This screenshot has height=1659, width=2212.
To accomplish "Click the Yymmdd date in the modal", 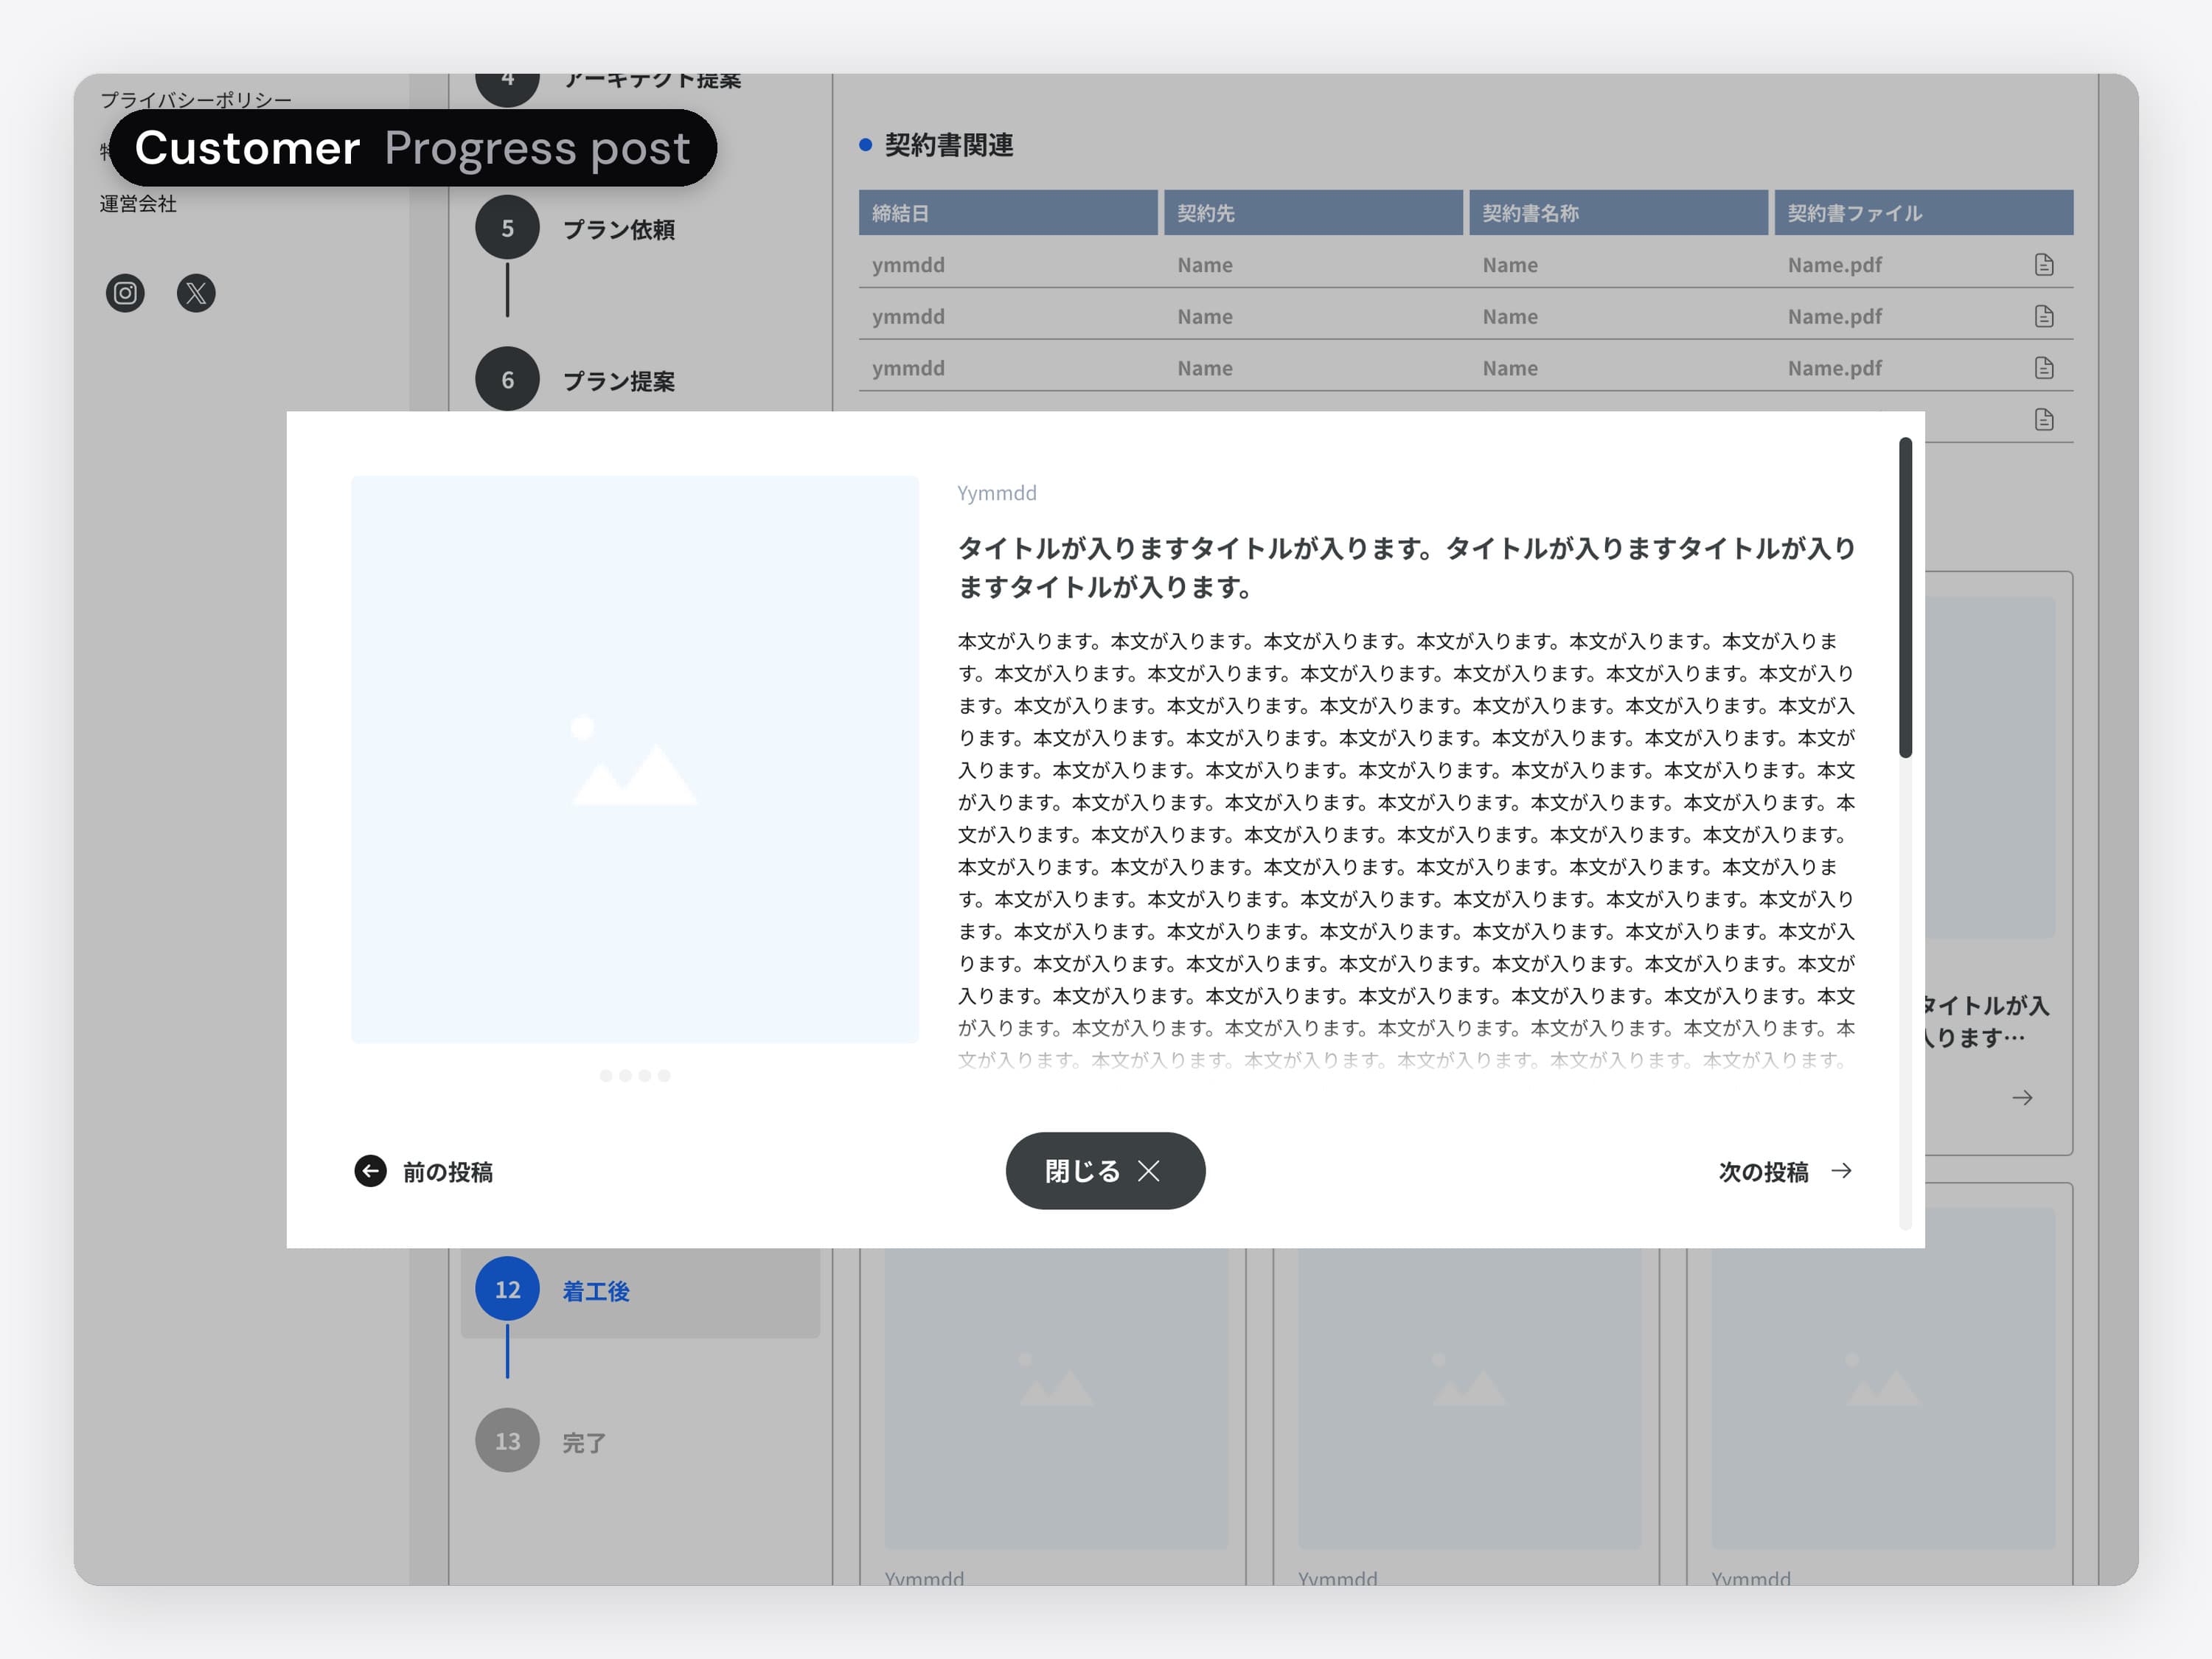I will click(996, 493).
